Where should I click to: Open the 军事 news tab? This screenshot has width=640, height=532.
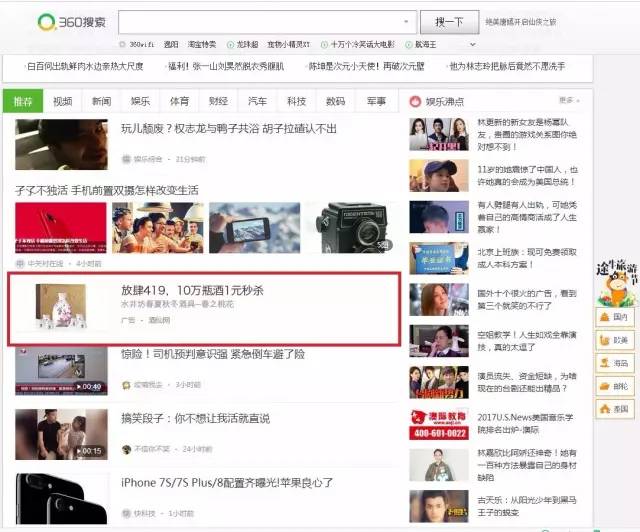375,101
